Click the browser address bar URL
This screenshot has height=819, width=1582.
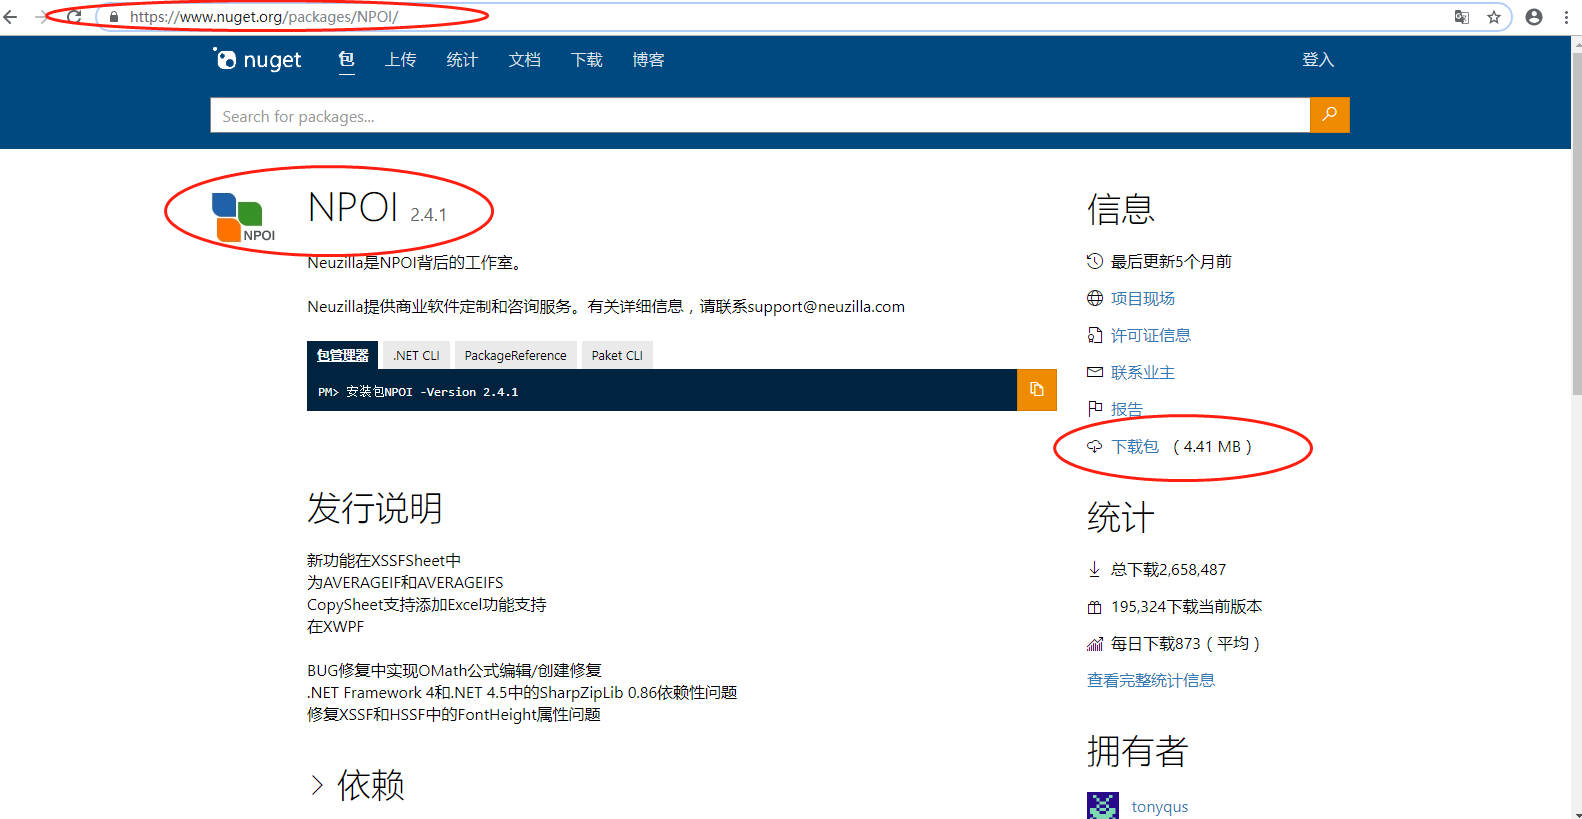coord(264,17)
